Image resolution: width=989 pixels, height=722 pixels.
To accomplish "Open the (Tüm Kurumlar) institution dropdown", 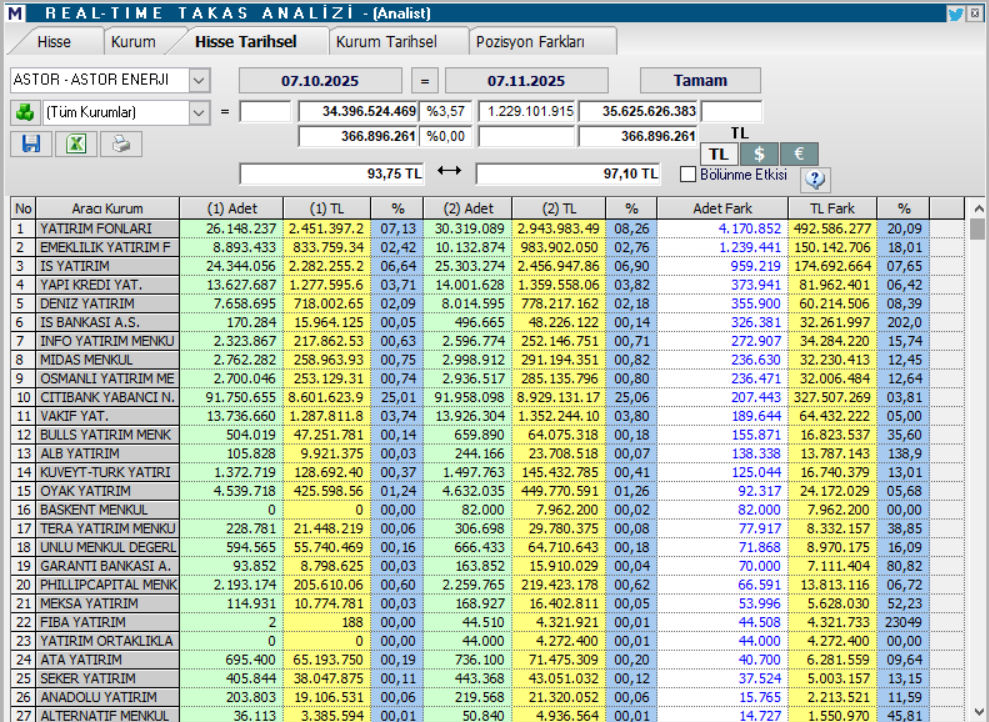I will click(x=199, y=112).
